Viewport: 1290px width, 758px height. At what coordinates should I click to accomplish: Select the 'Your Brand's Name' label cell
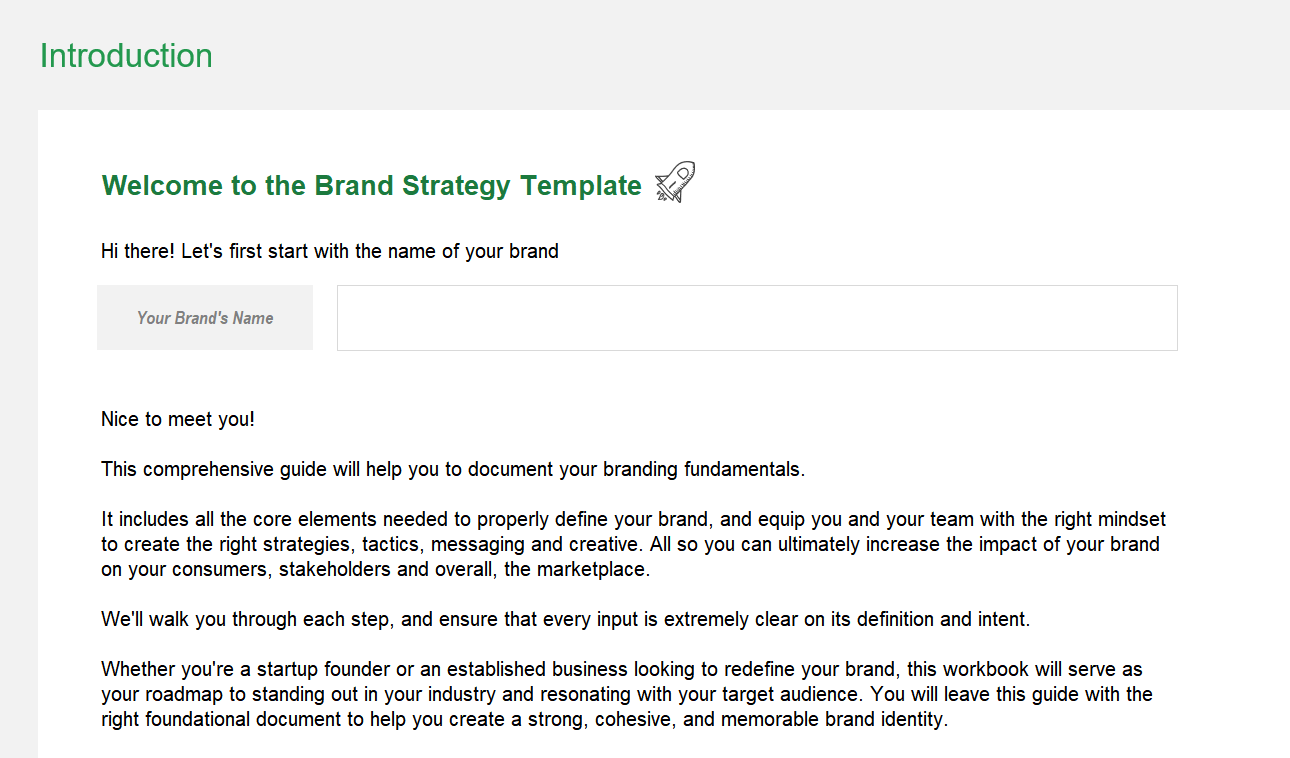204,317
